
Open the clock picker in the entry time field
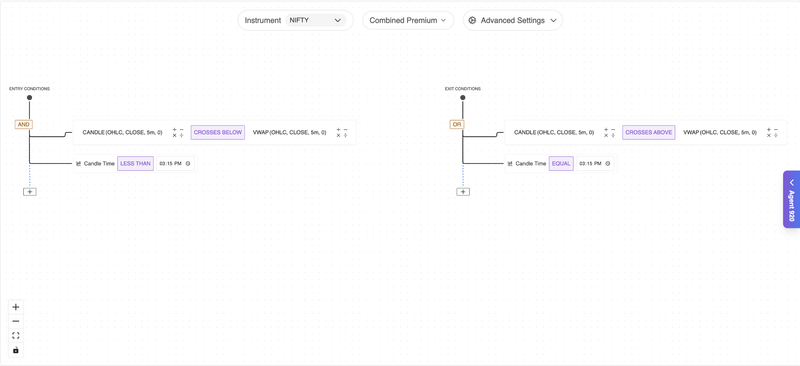[x=187, y=163]
